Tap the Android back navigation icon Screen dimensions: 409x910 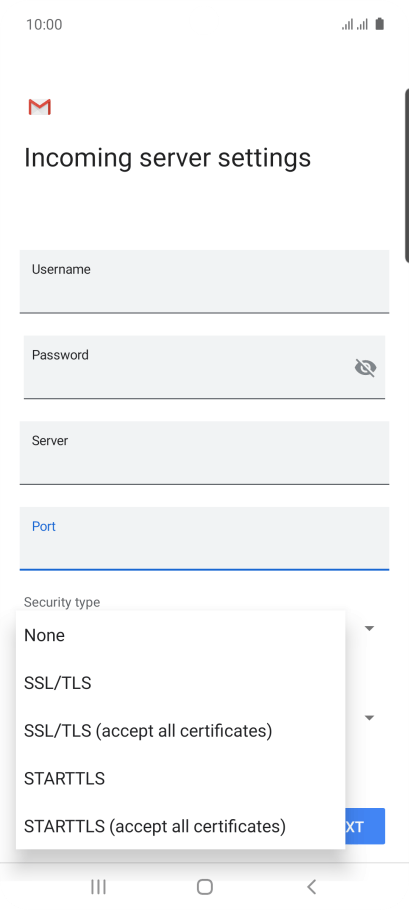tap(312, 886)
